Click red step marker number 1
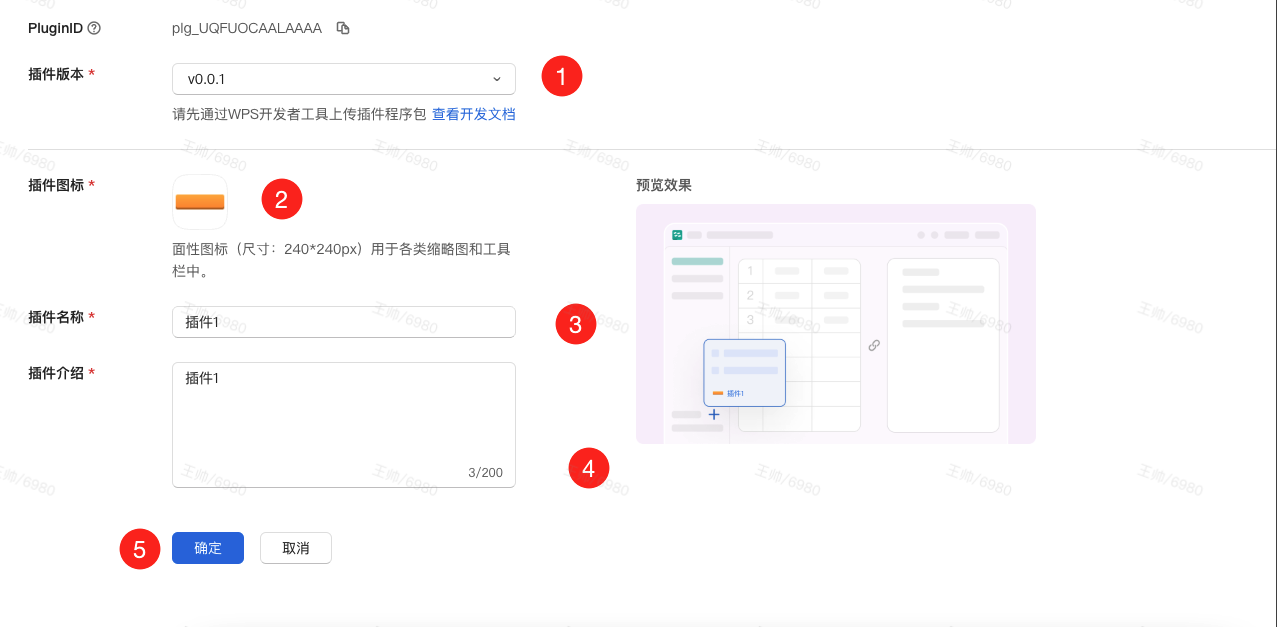This screenshot has width=1277, height=627. click(x=561, y=76)
